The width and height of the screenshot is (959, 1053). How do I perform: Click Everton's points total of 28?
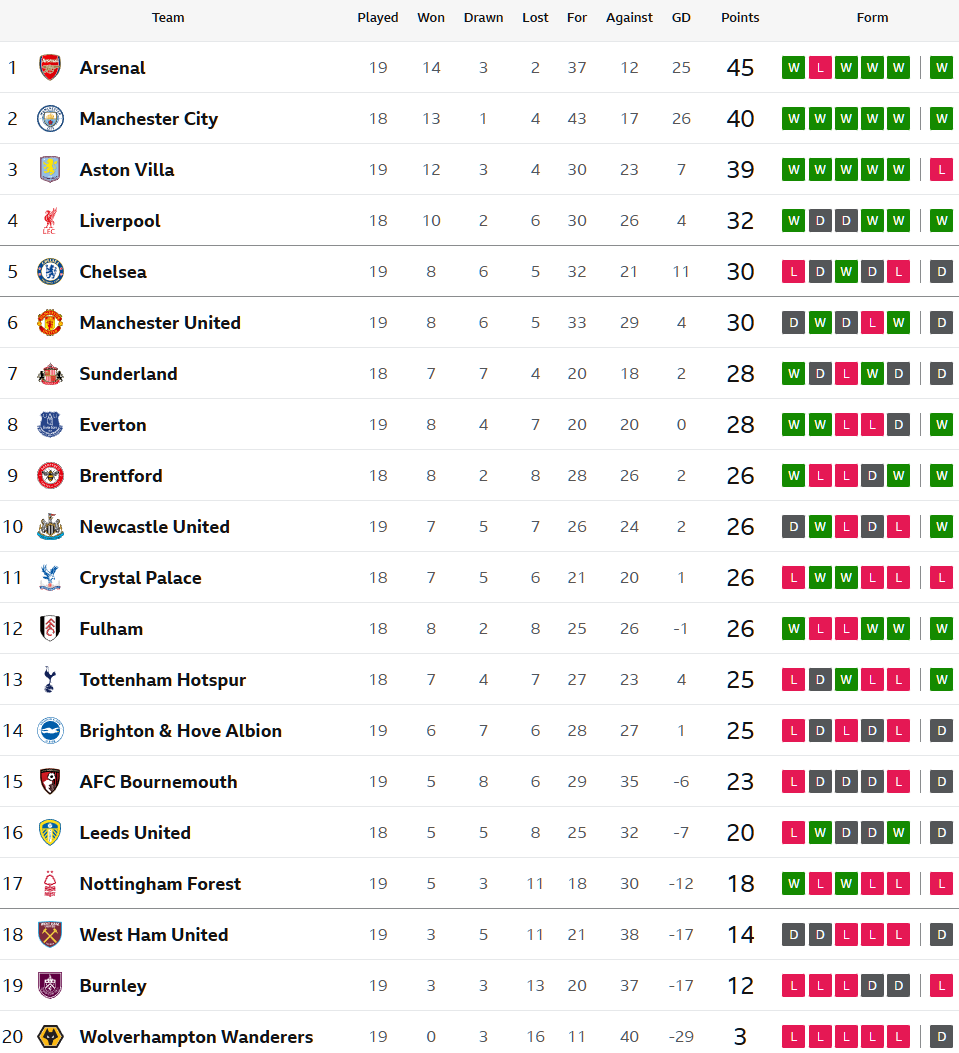740,425
